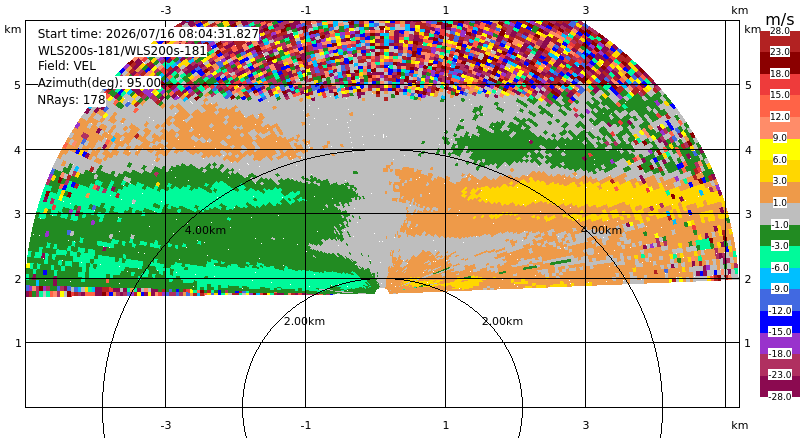Click the m/s units title above colorbar
This screenshot has height=438, width=800.
(780, 20)
